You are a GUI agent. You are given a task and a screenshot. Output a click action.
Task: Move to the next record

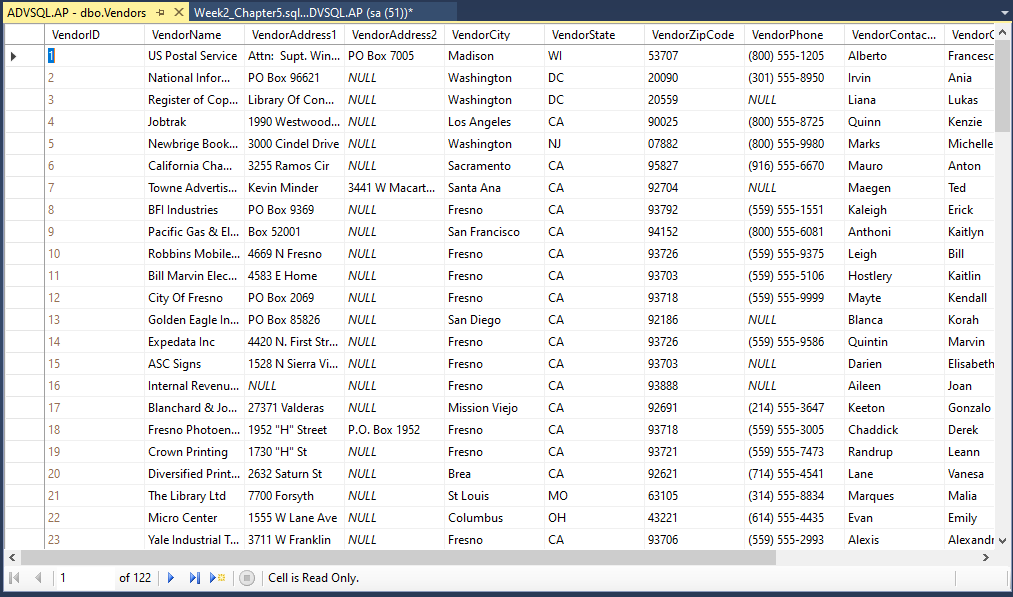point(170,577)
